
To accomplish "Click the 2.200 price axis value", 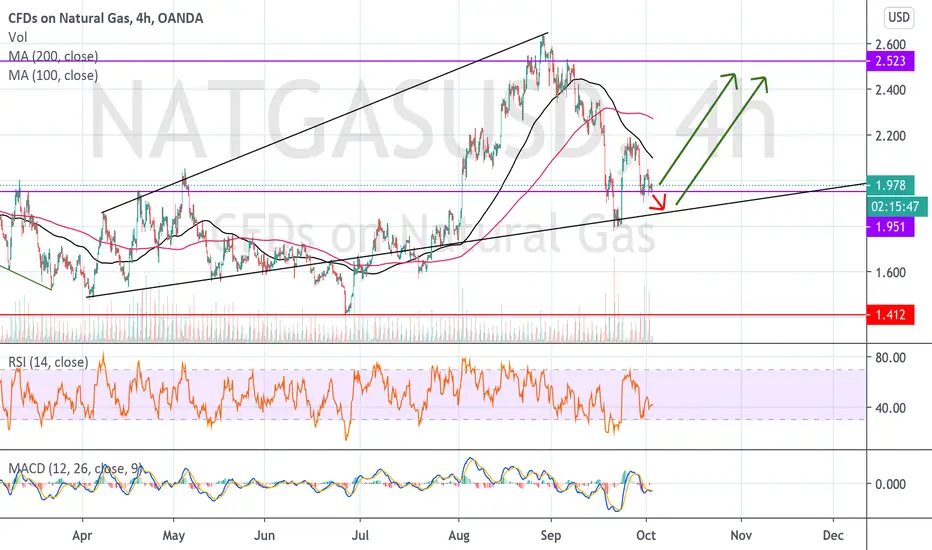I will tap(890, 136).
